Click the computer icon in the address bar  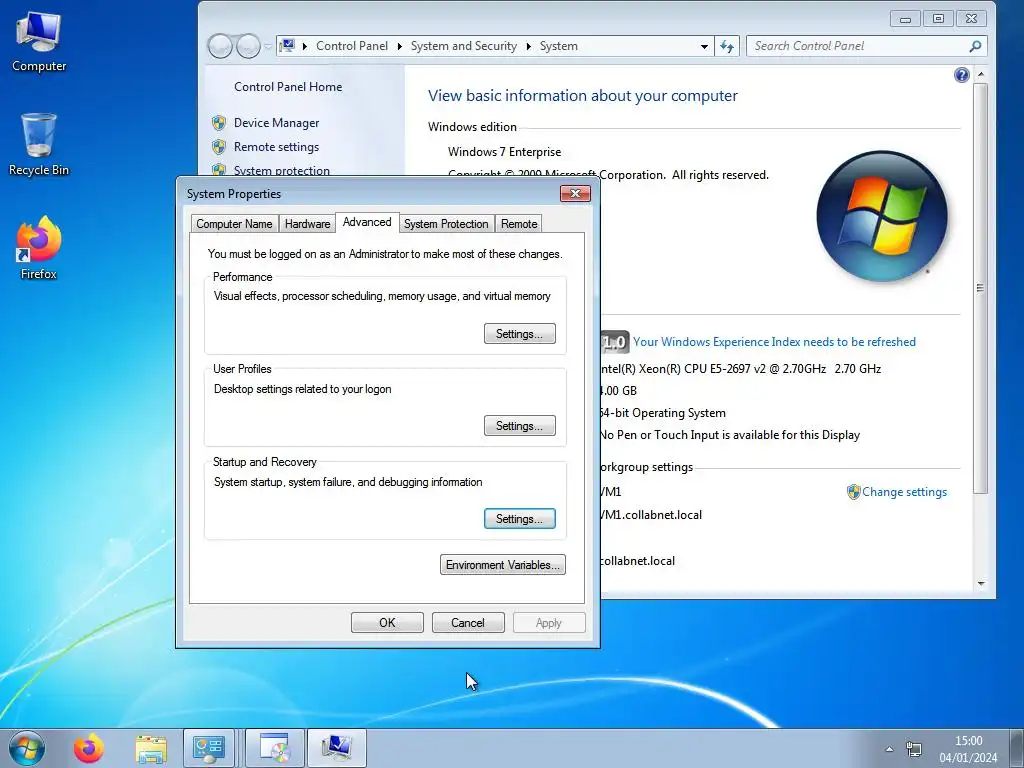click(x=287, y=46)
